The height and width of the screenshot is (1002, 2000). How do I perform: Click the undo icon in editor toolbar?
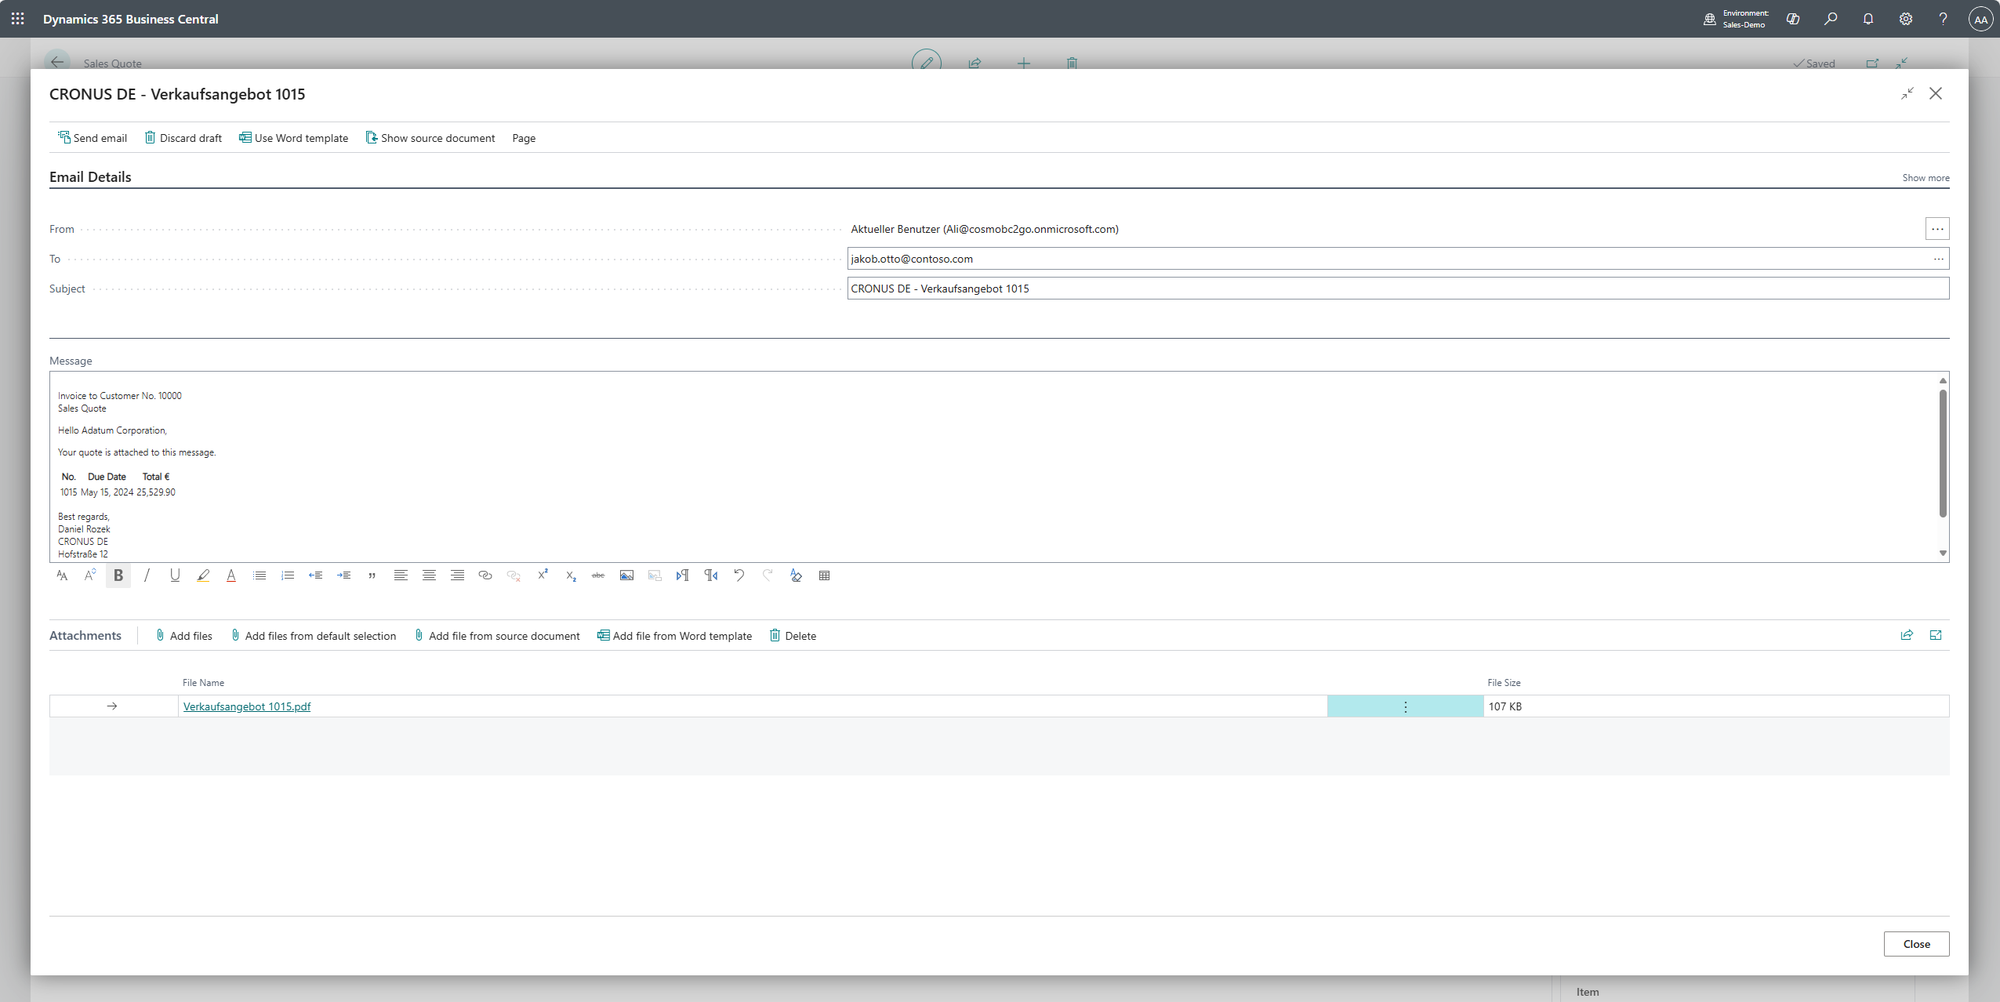point(739,576)
